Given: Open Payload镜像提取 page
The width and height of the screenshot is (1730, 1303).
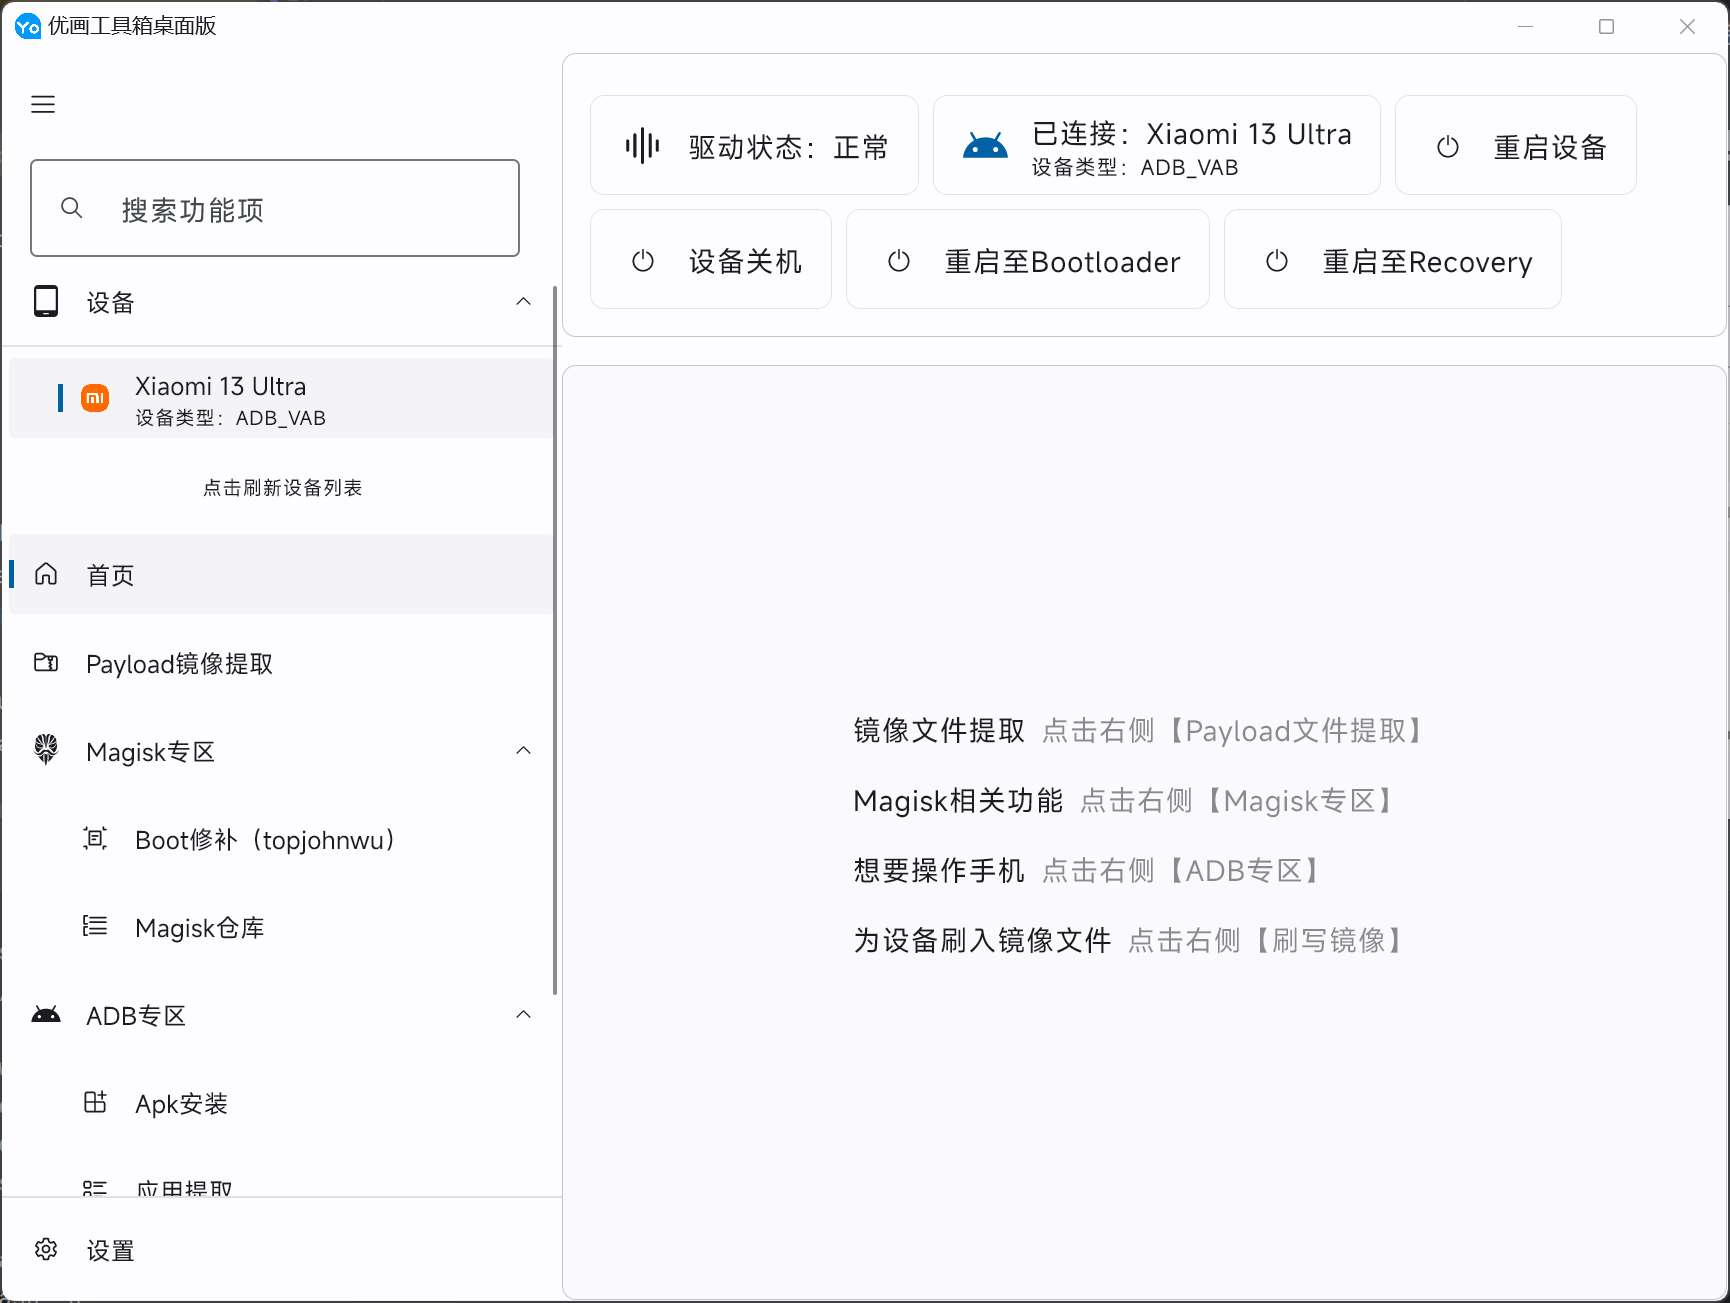Looking at the screenshot, I should pyautogui.click(x=281, y=663).
